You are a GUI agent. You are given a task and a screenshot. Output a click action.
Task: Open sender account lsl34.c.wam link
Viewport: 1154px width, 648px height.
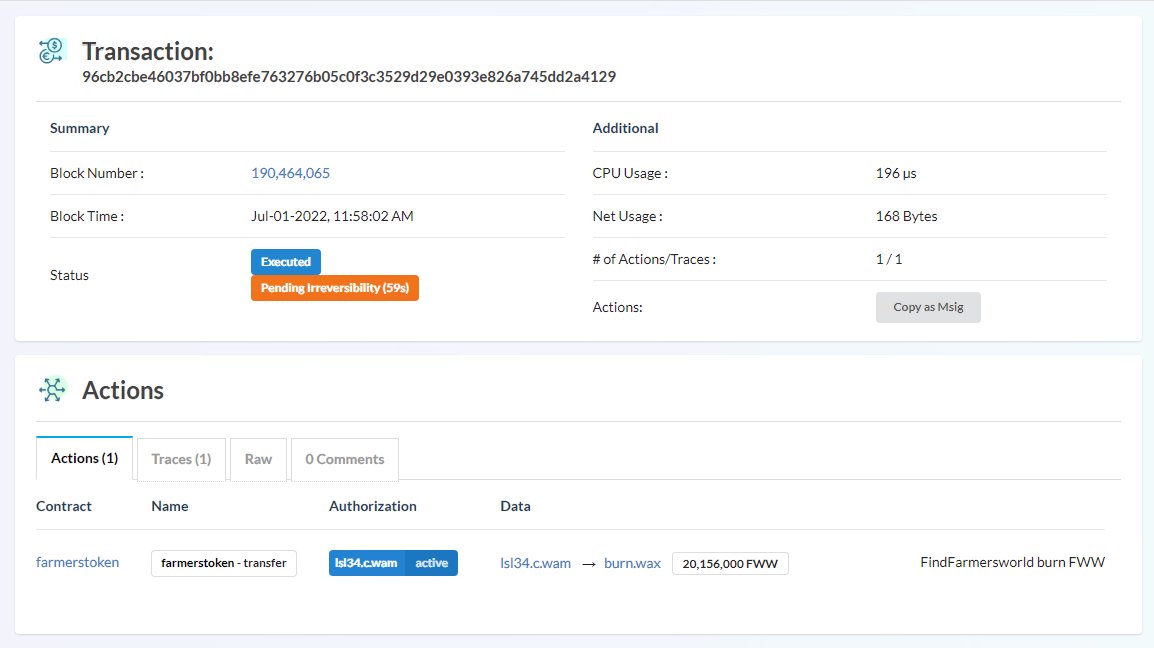pyautogui.click(x=535, y=563)
